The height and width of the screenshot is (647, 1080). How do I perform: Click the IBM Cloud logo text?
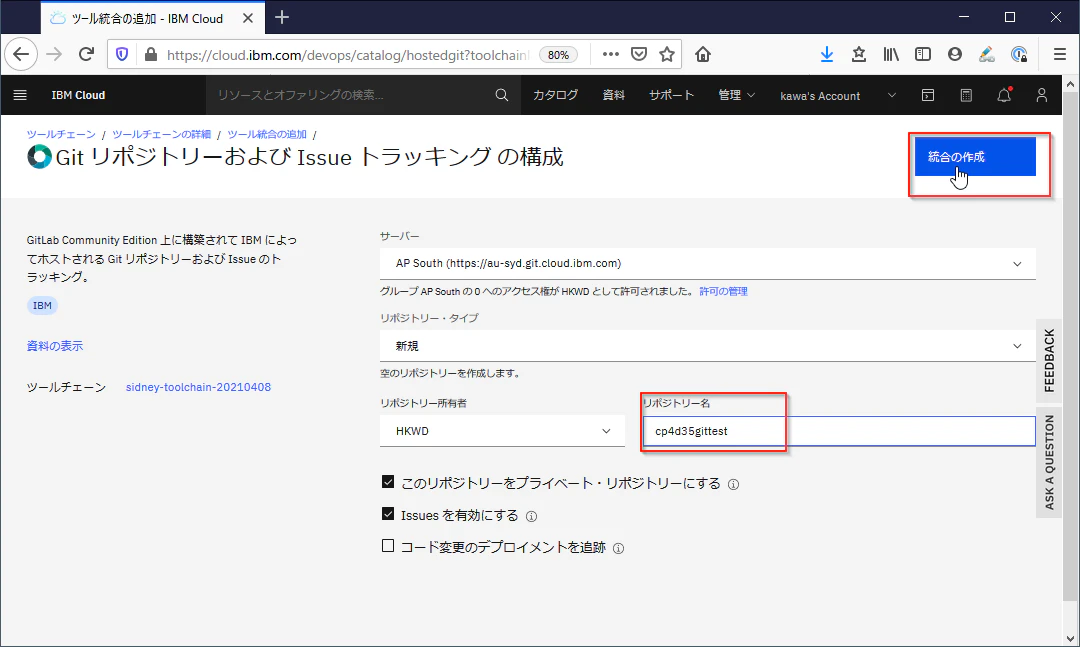click(78, 95)
